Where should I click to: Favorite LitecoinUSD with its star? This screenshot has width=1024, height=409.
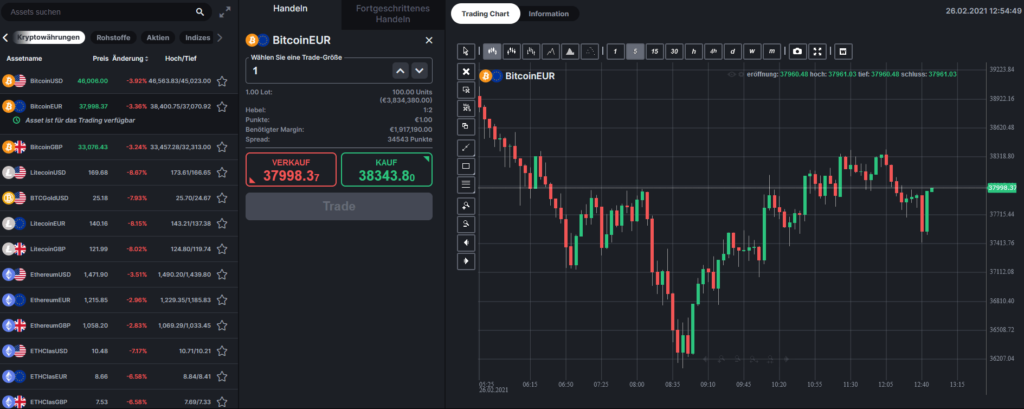pos(222,172)
